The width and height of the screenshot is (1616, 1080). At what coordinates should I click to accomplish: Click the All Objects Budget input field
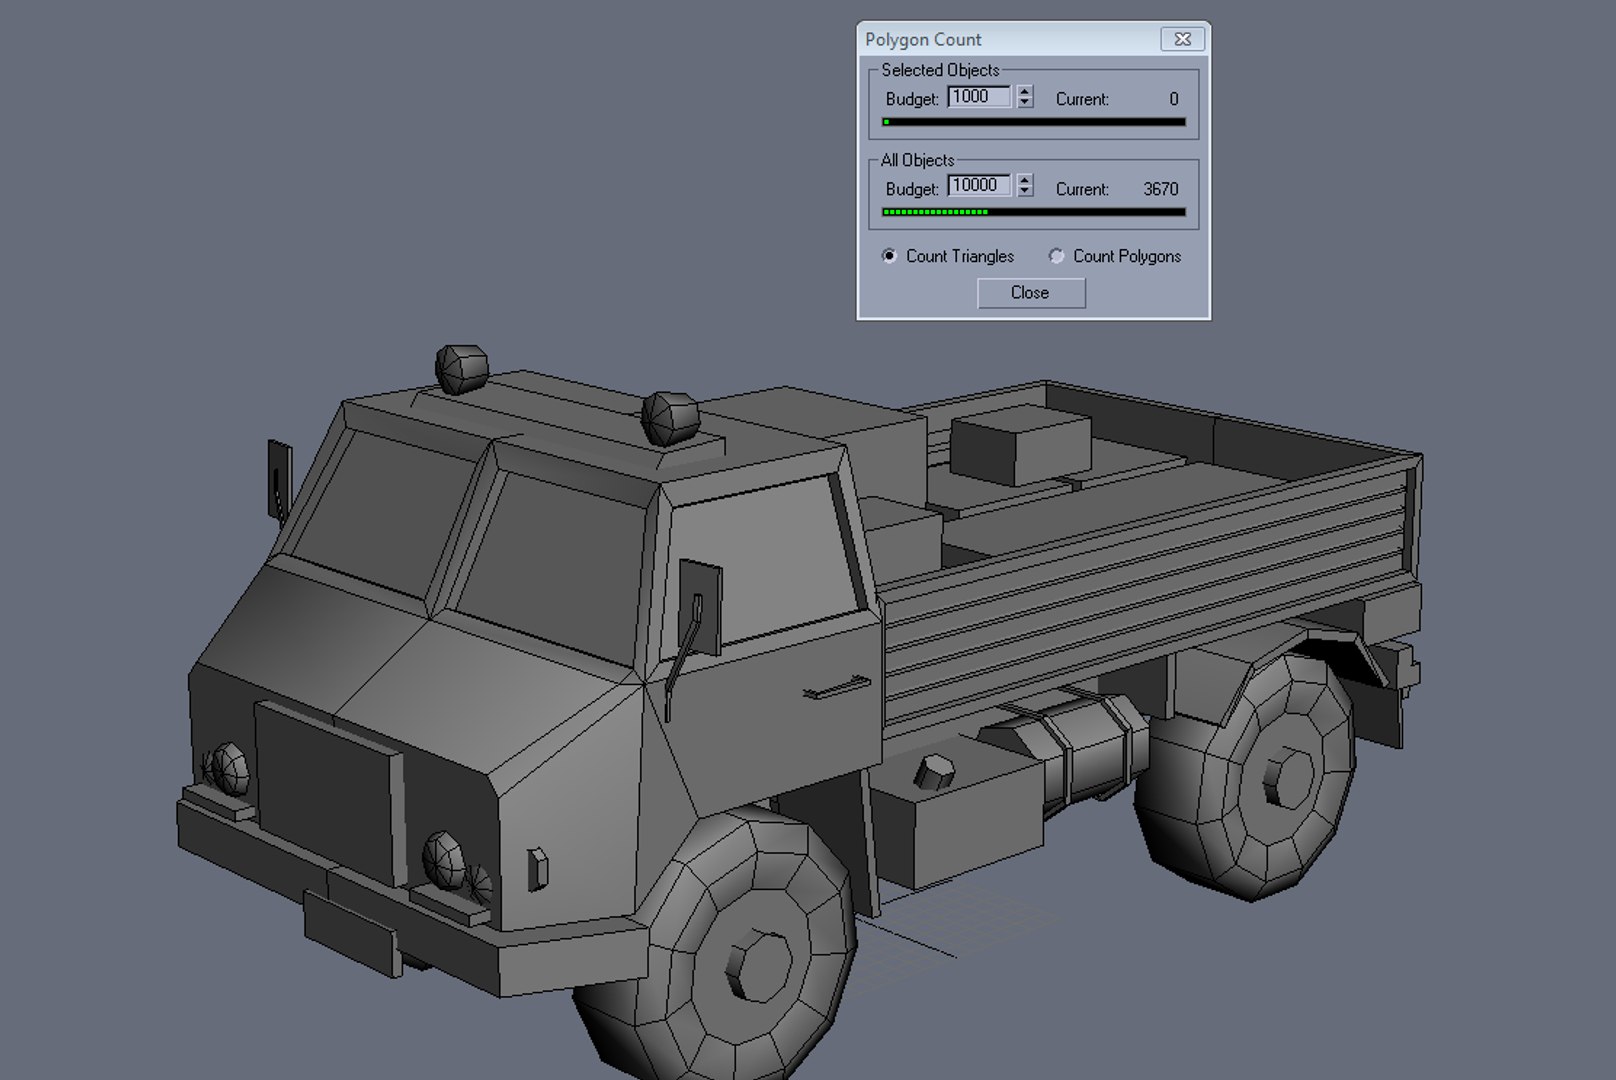[x=979, y=186]
